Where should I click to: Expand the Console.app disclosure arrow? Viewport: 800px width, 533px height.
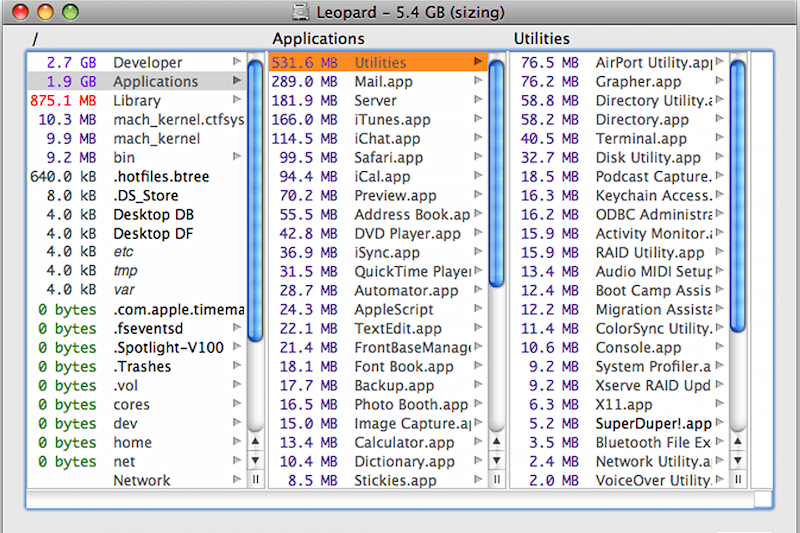pos(719,347)
